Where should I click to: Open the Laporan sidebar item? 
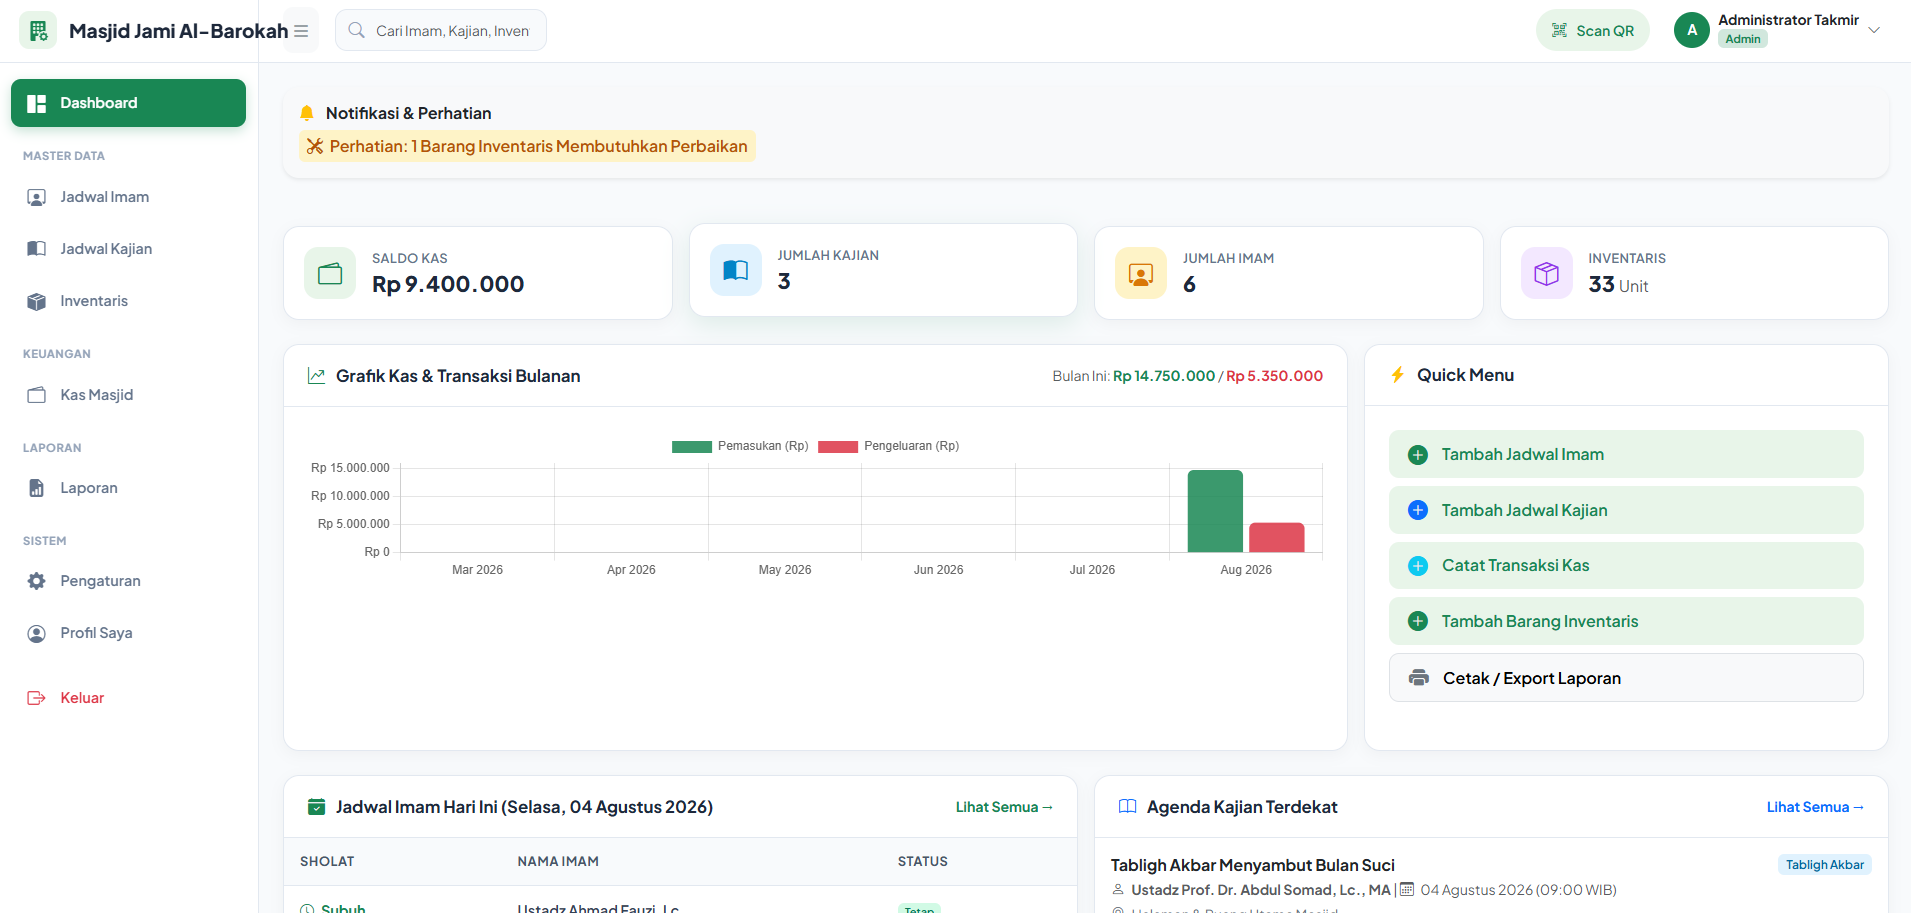128,488
